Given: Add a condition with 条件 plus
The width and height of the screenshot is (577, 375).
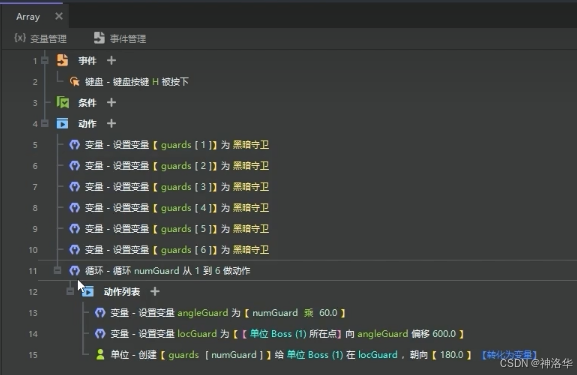Looking at the screenshot, I should coord(111,102).
